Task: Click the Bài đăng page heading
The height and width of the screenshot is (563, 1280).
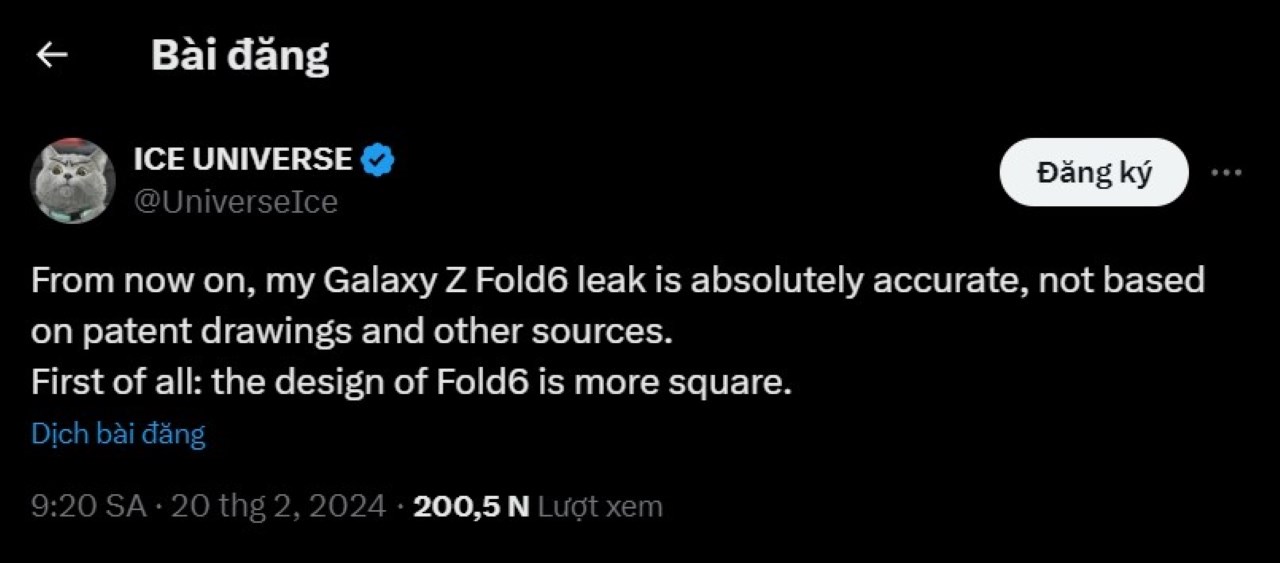Action: pyautogui.click(x=240, y=56)
